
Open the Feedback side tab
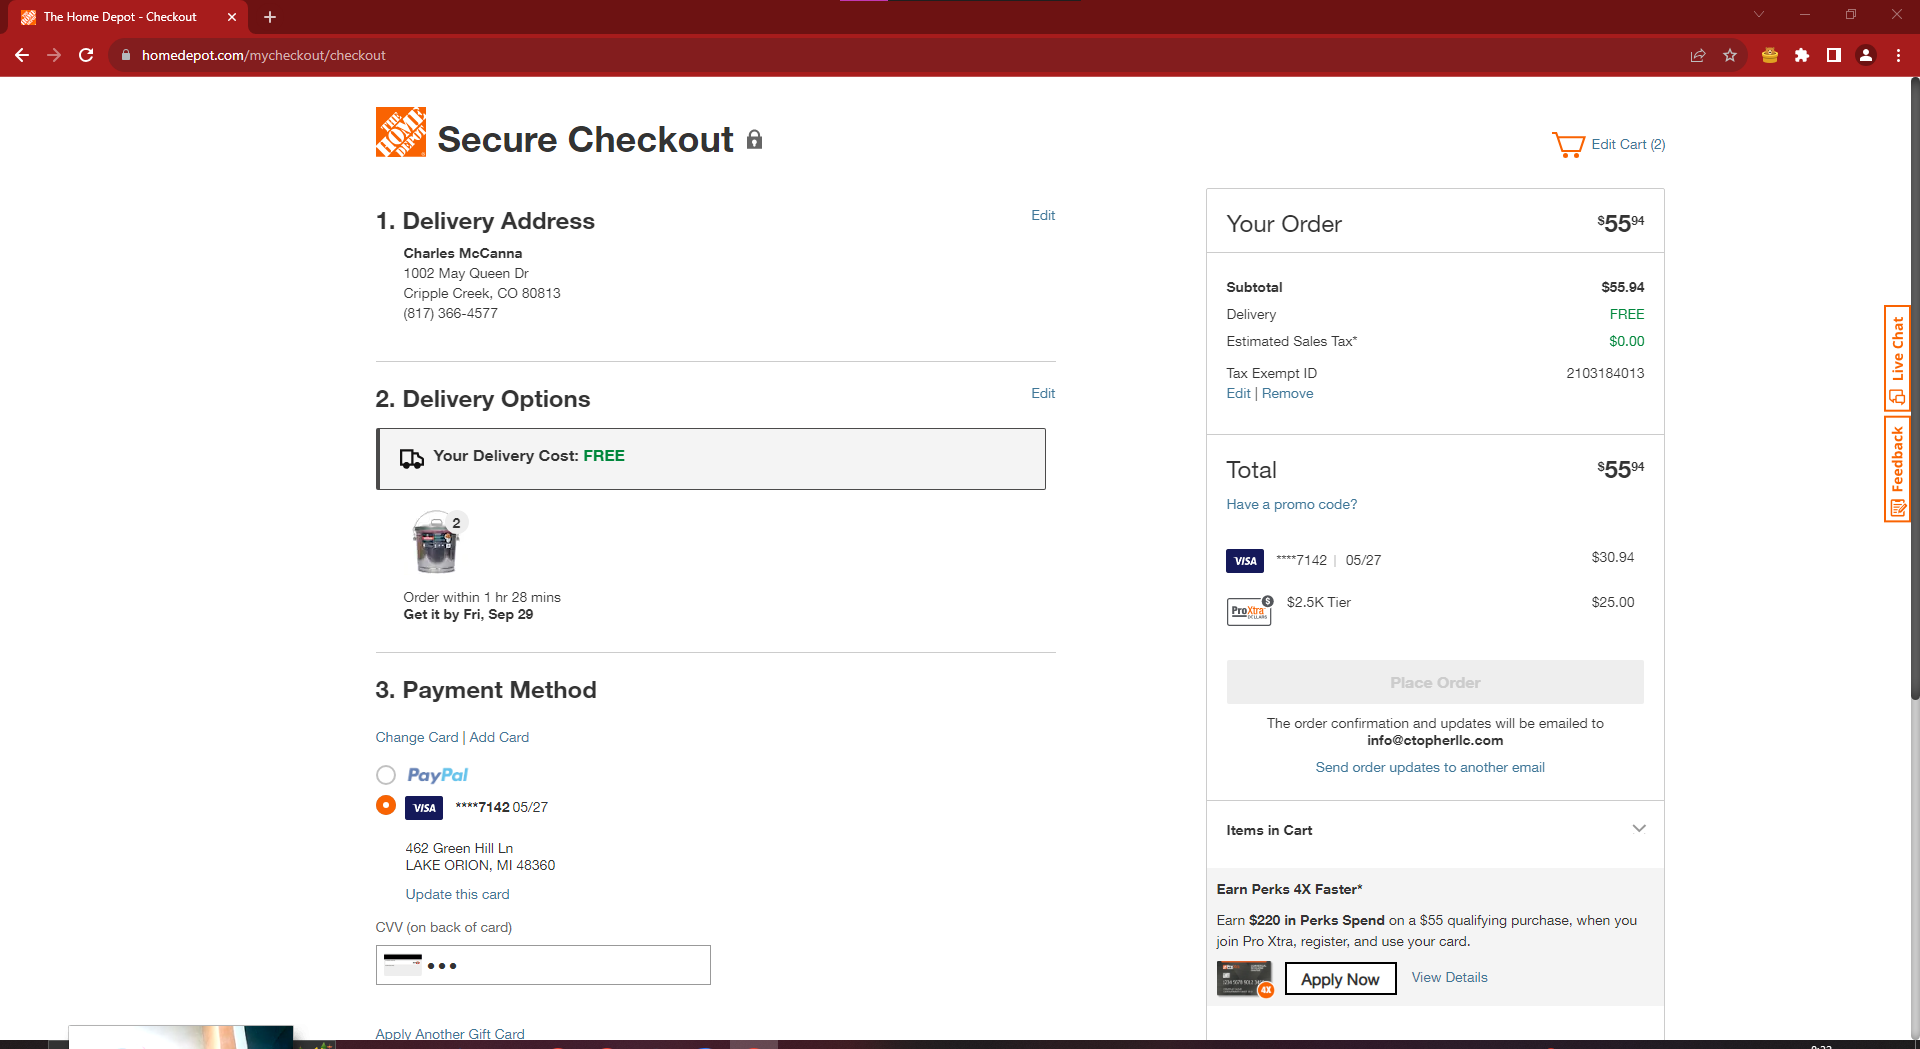tap(1897, 469)
